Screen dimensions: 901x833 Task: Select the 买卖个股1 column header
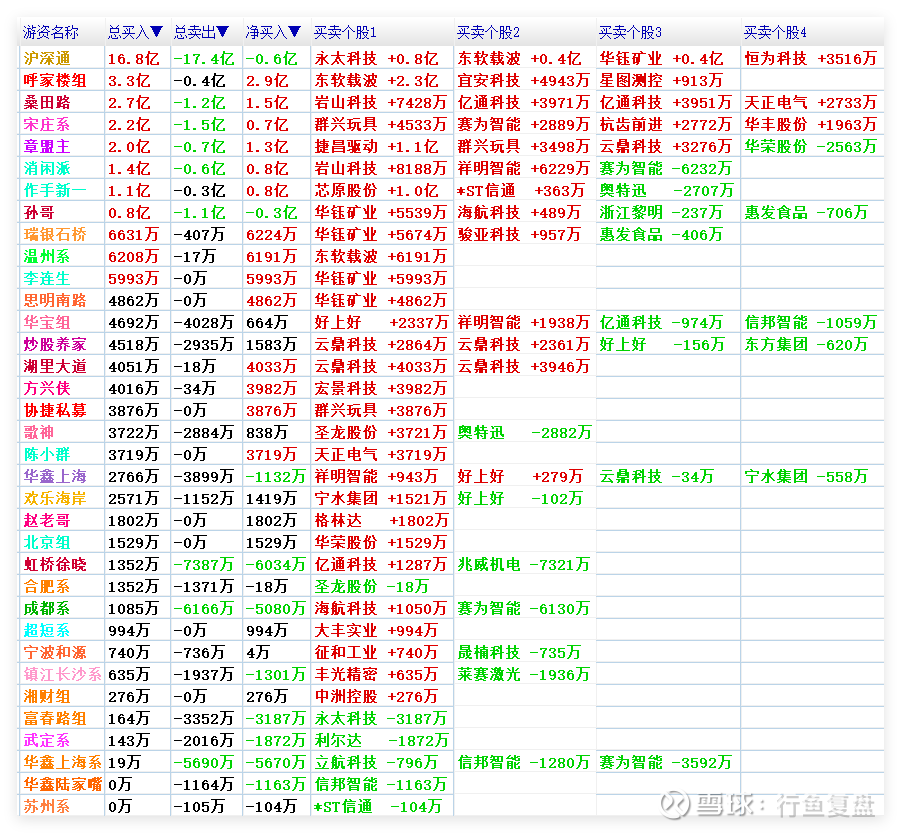345,33
